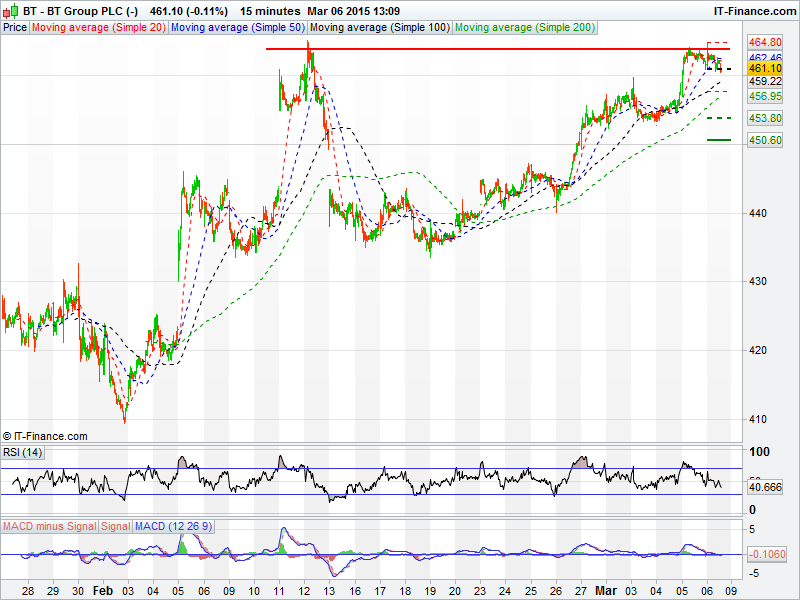Click the Mar month label on time axis

(608, 591)
